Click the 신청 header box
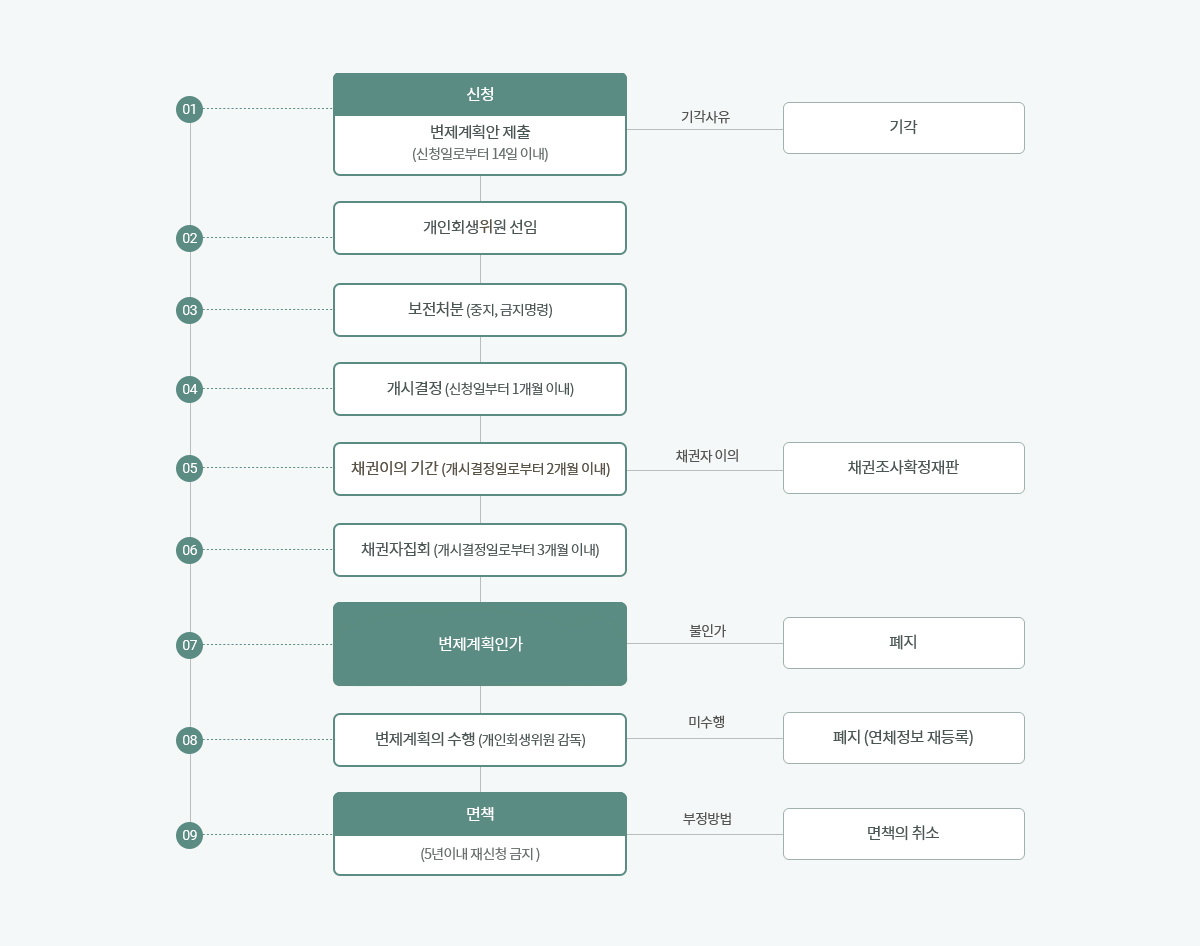This screenshot has height=946, width=1200. (x=480, y=95)
